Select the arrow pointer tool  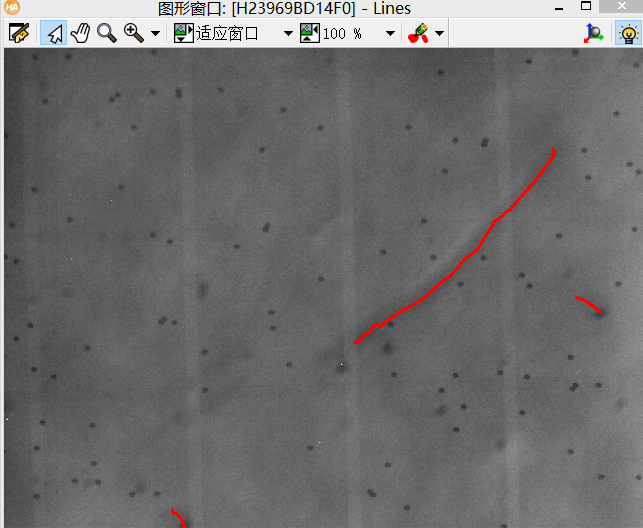pos(54,33)
